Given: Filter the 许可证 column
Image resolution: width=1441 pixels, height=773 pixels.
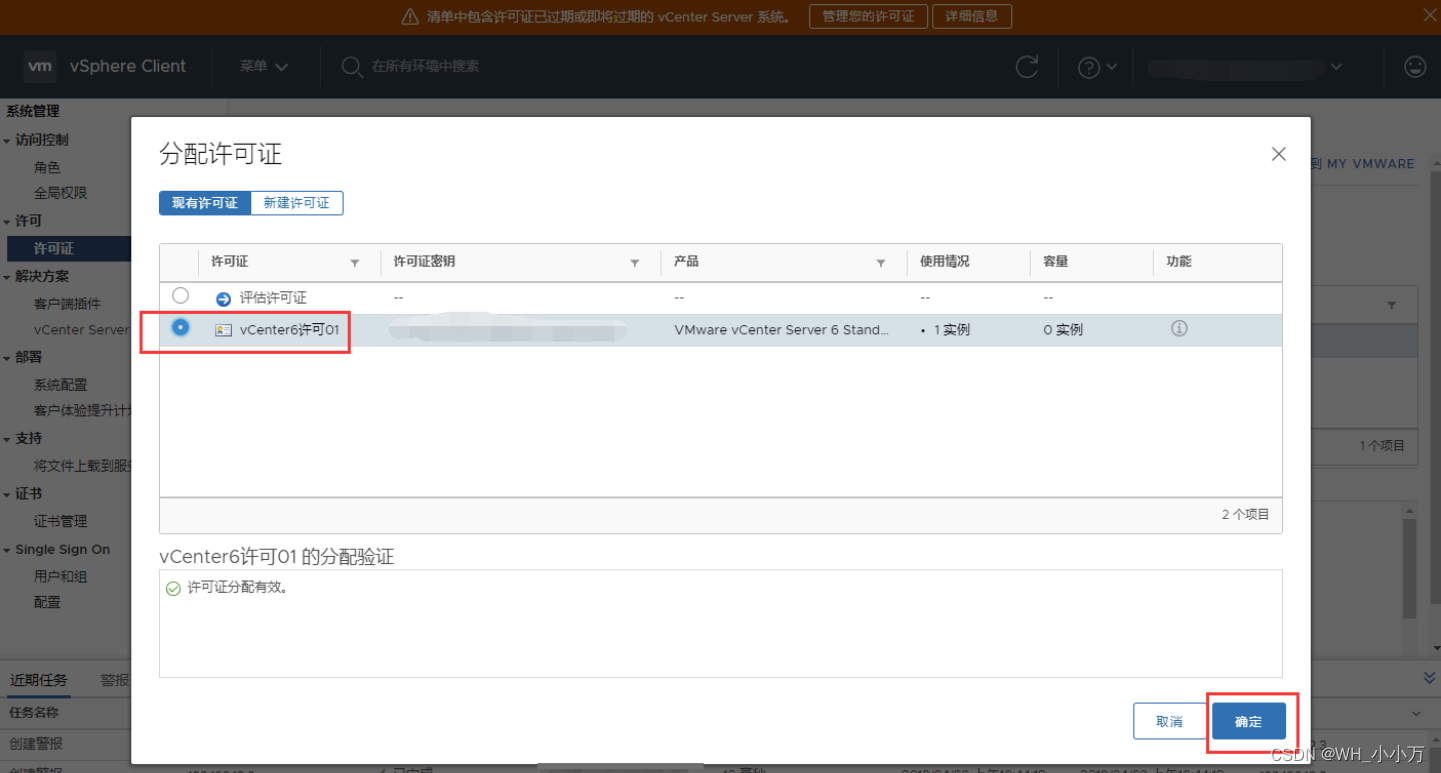Looking at the screenshot, I should coord(354,263).
